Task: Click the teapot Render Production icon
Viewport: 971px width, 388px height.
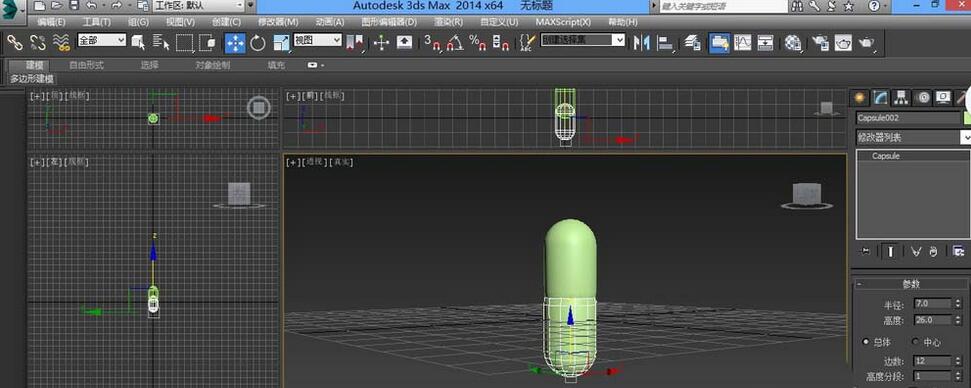Action: pos(866,43)
